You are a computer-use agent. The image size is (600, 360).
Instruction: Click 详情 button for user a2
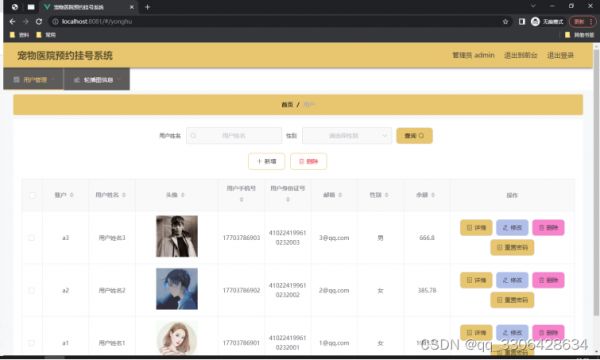[476, 280]
